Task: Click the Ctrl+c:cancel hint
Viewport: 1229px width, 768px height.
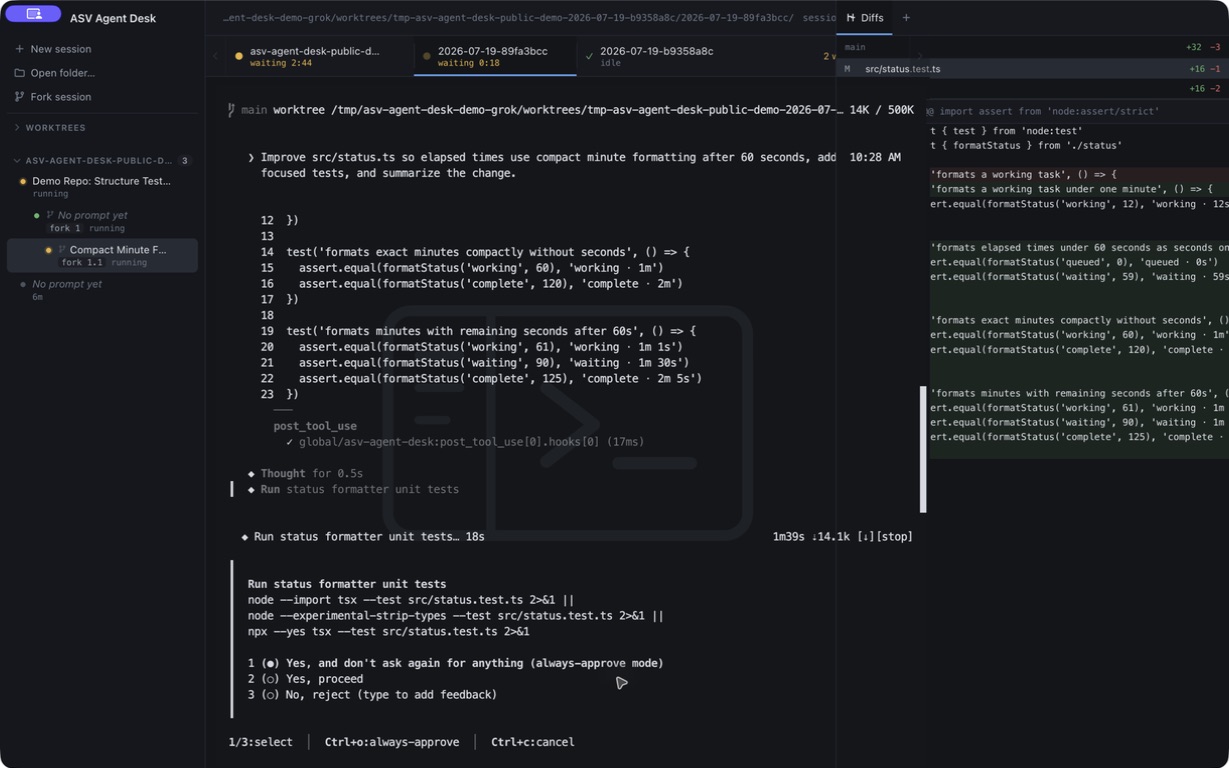Action: click(532, 742)
